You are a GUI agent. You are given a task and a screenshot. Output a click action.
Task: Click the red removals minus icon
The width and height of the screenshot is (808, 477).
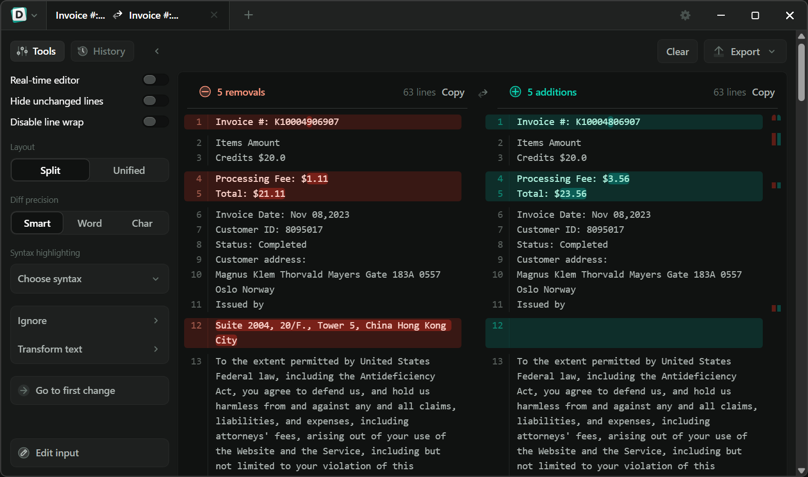pos(205,92)
